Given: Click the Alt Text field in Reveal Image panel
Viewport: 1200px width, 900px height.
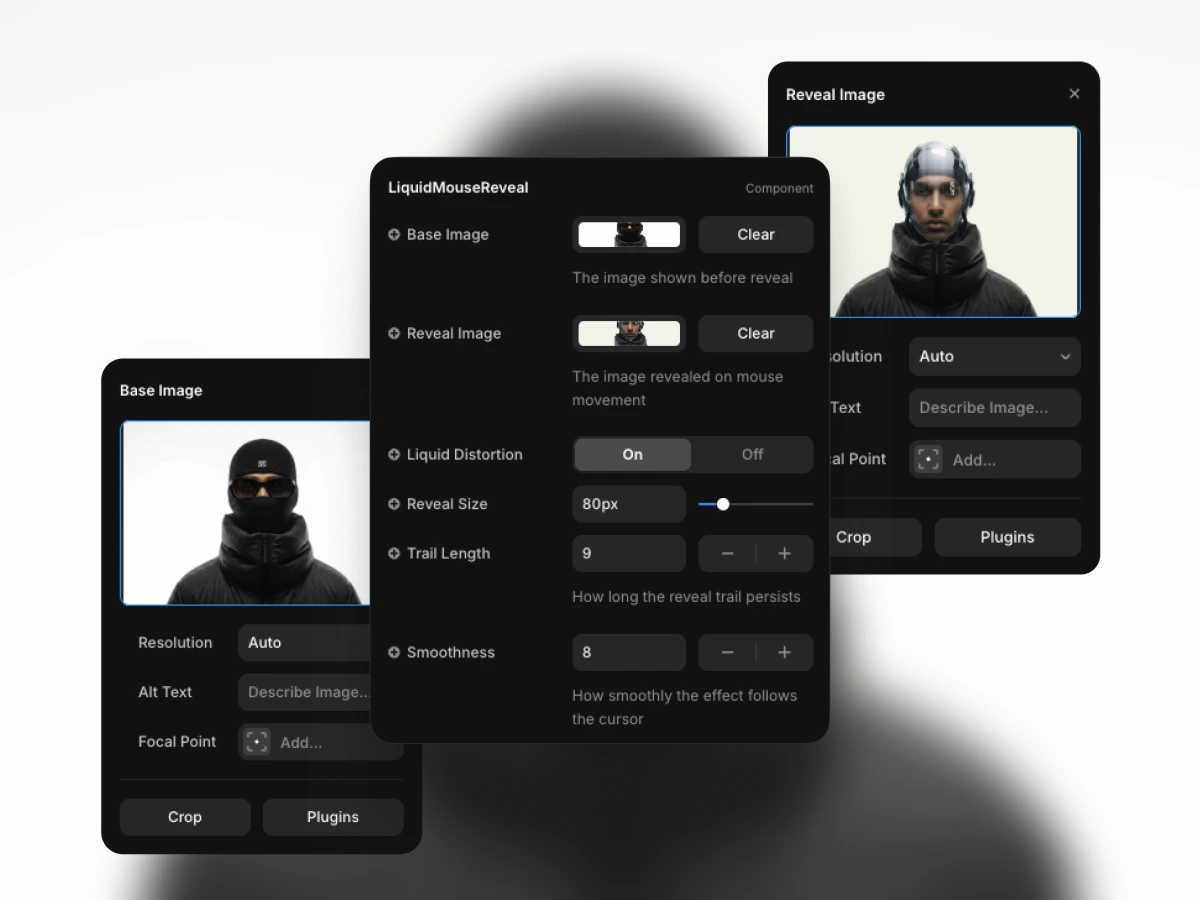Looking at the screenshot, I should tap(995, 408).
